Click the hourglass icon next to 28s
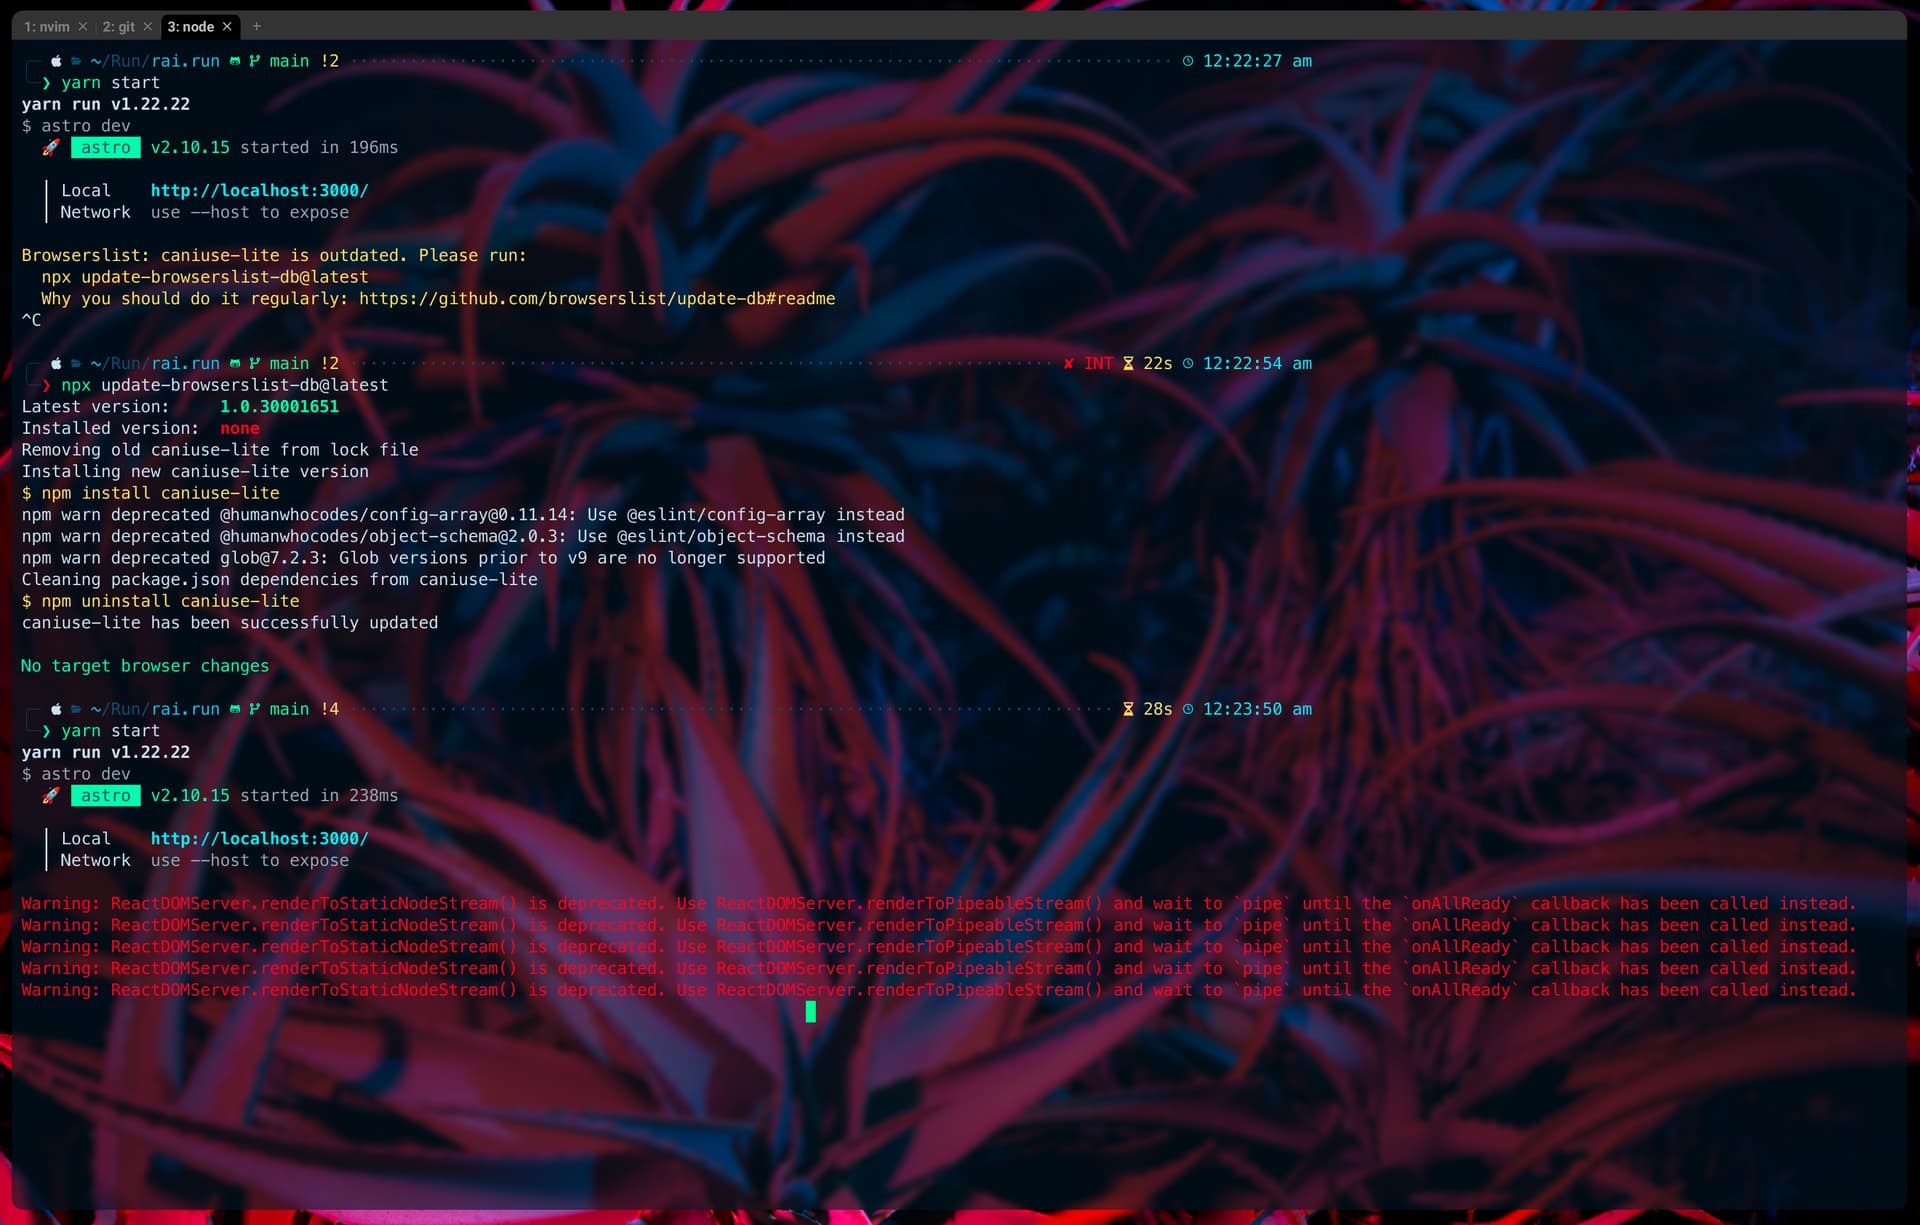The width and height of the screenshot is (1920, 1225). click(x=1128, y=709)
